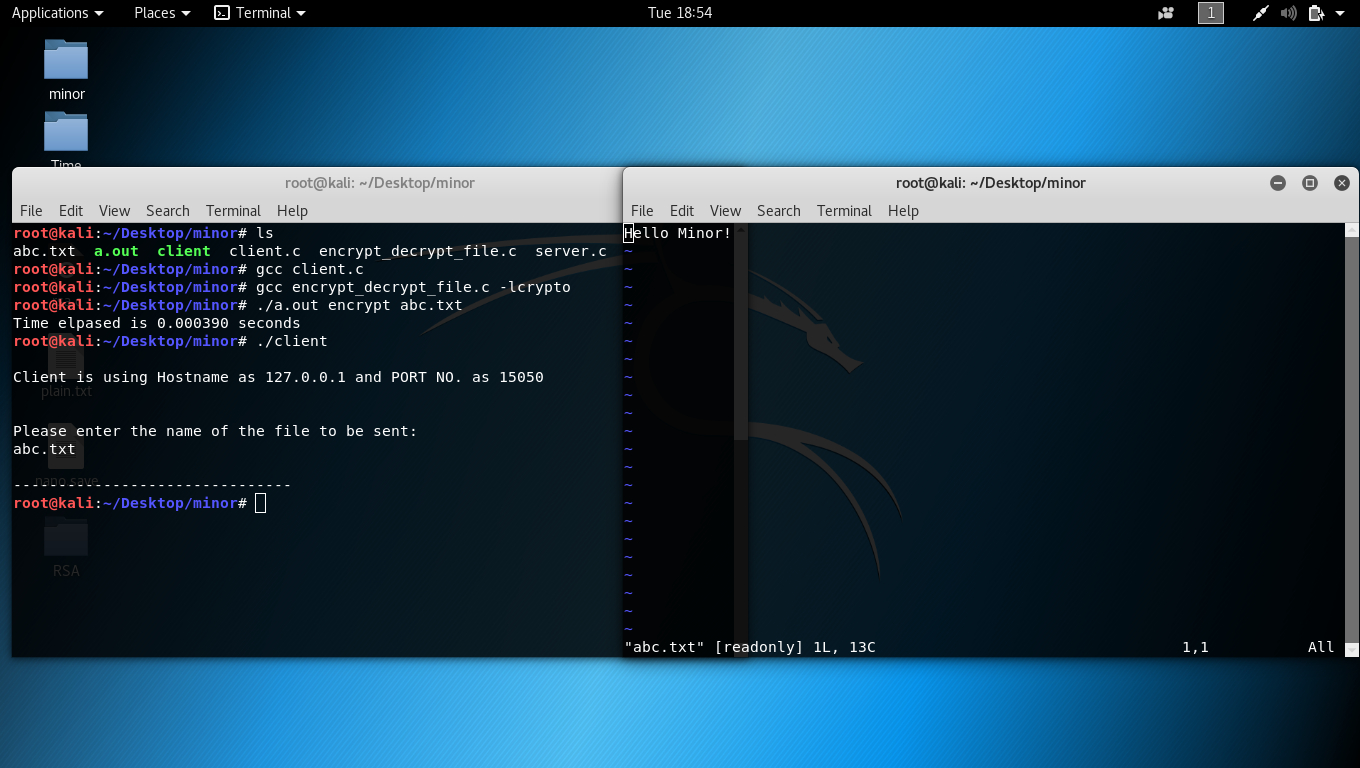Click 'abc.txt' in the ls output line
This screenshot has height=768, width=1360.
(x=44, y=251)
